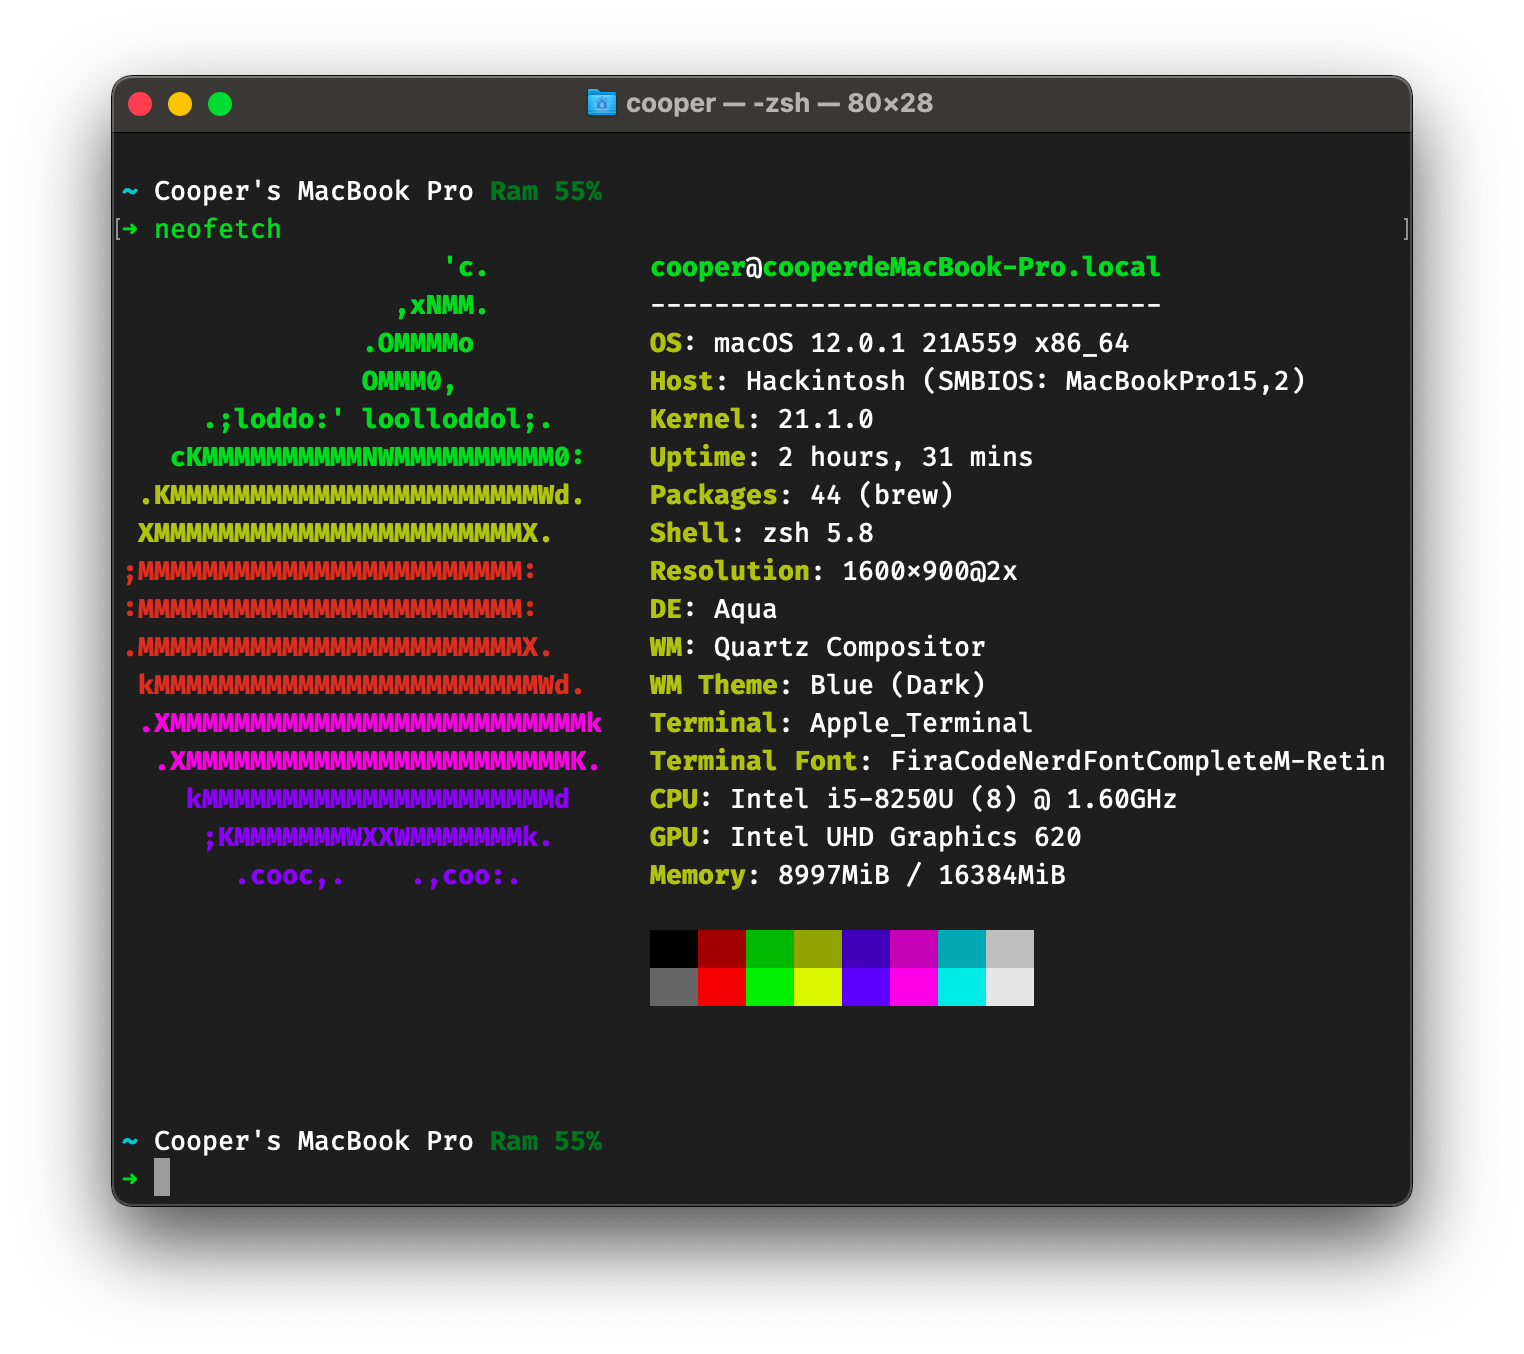Click the green arrow prompt symbol

(131, 229)
